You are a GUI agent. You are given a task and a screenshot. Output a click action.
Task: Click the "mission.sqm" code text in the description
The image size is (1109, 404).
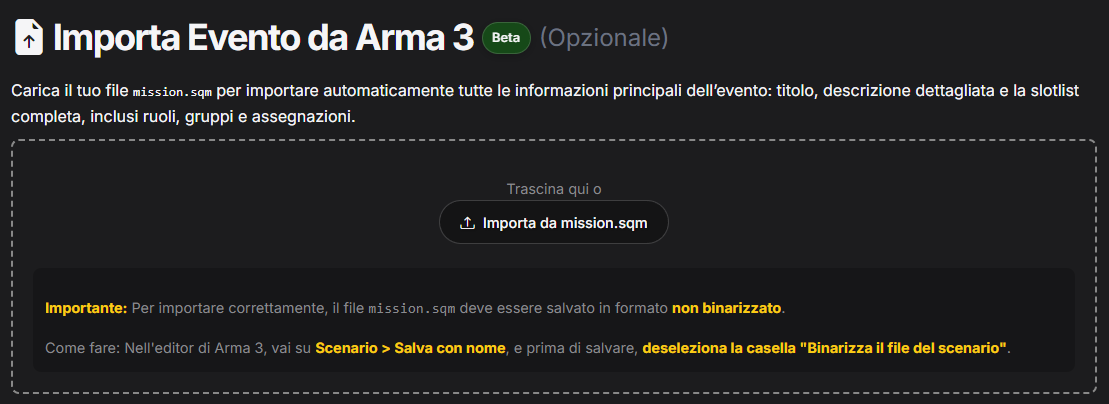172,91
